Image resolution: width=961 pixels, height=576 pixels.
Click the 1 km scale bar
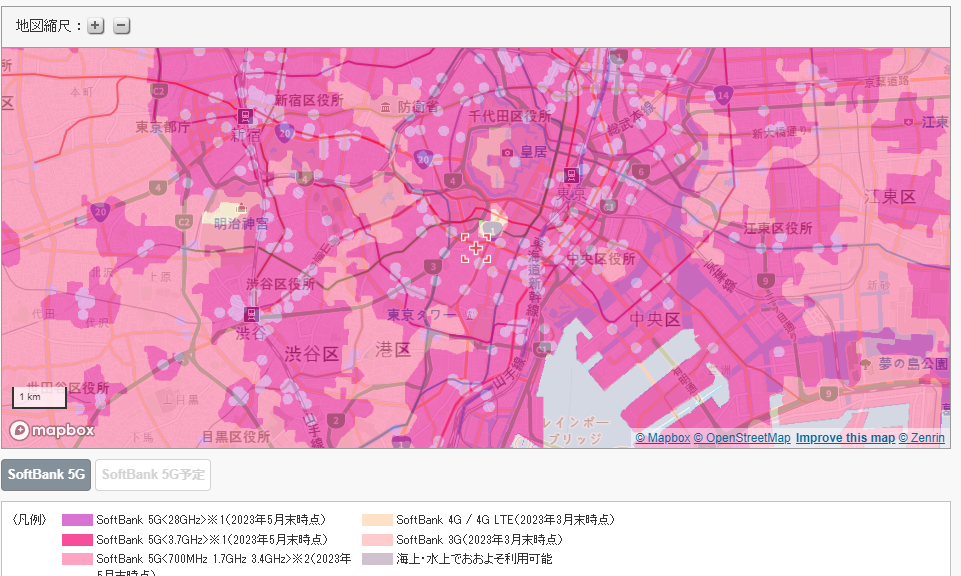coord(39,397)
